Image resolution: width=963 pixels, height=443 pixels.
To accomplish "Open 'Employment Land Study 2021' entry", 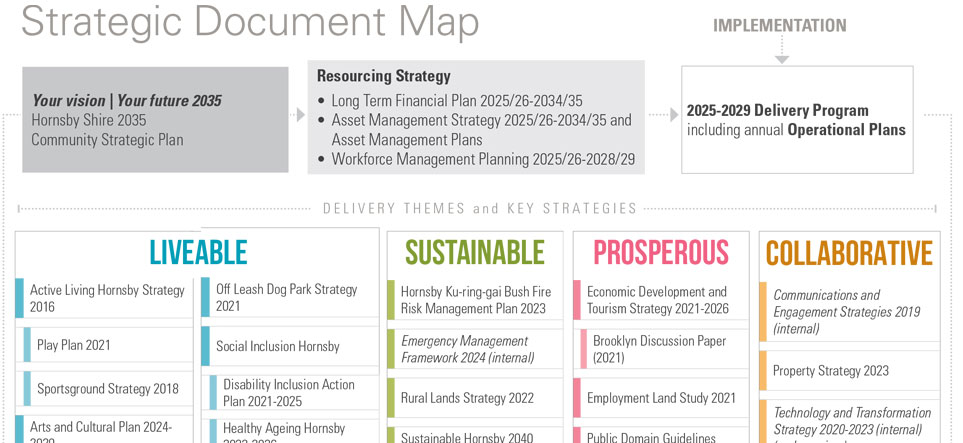I will pos(661,398).
